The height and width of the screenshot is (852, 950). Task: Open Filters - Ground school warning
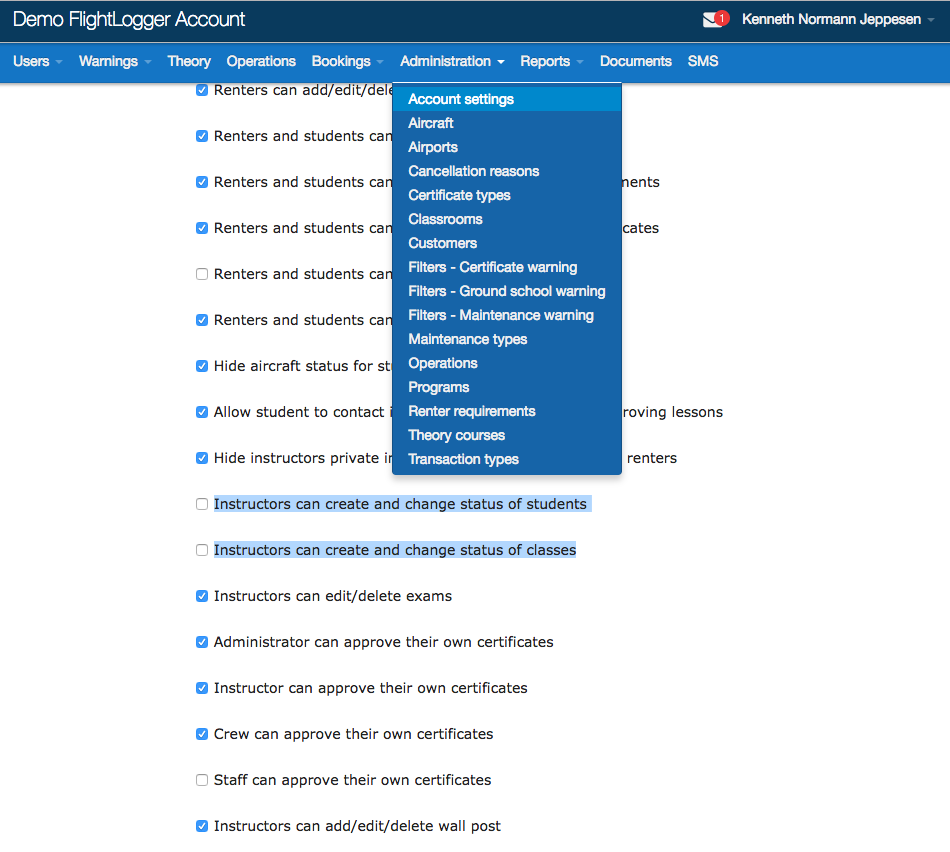[x=507, y=291]
